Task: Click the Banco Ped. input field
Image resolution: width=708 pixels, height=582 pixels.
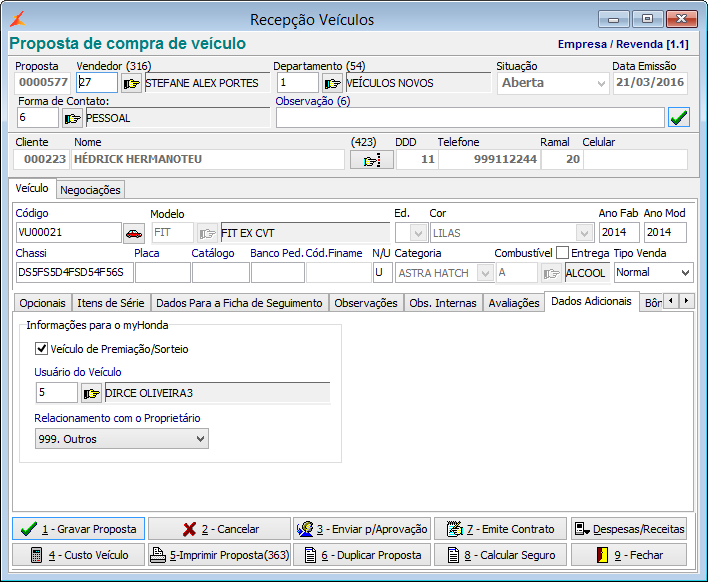Action: point(278,273)
